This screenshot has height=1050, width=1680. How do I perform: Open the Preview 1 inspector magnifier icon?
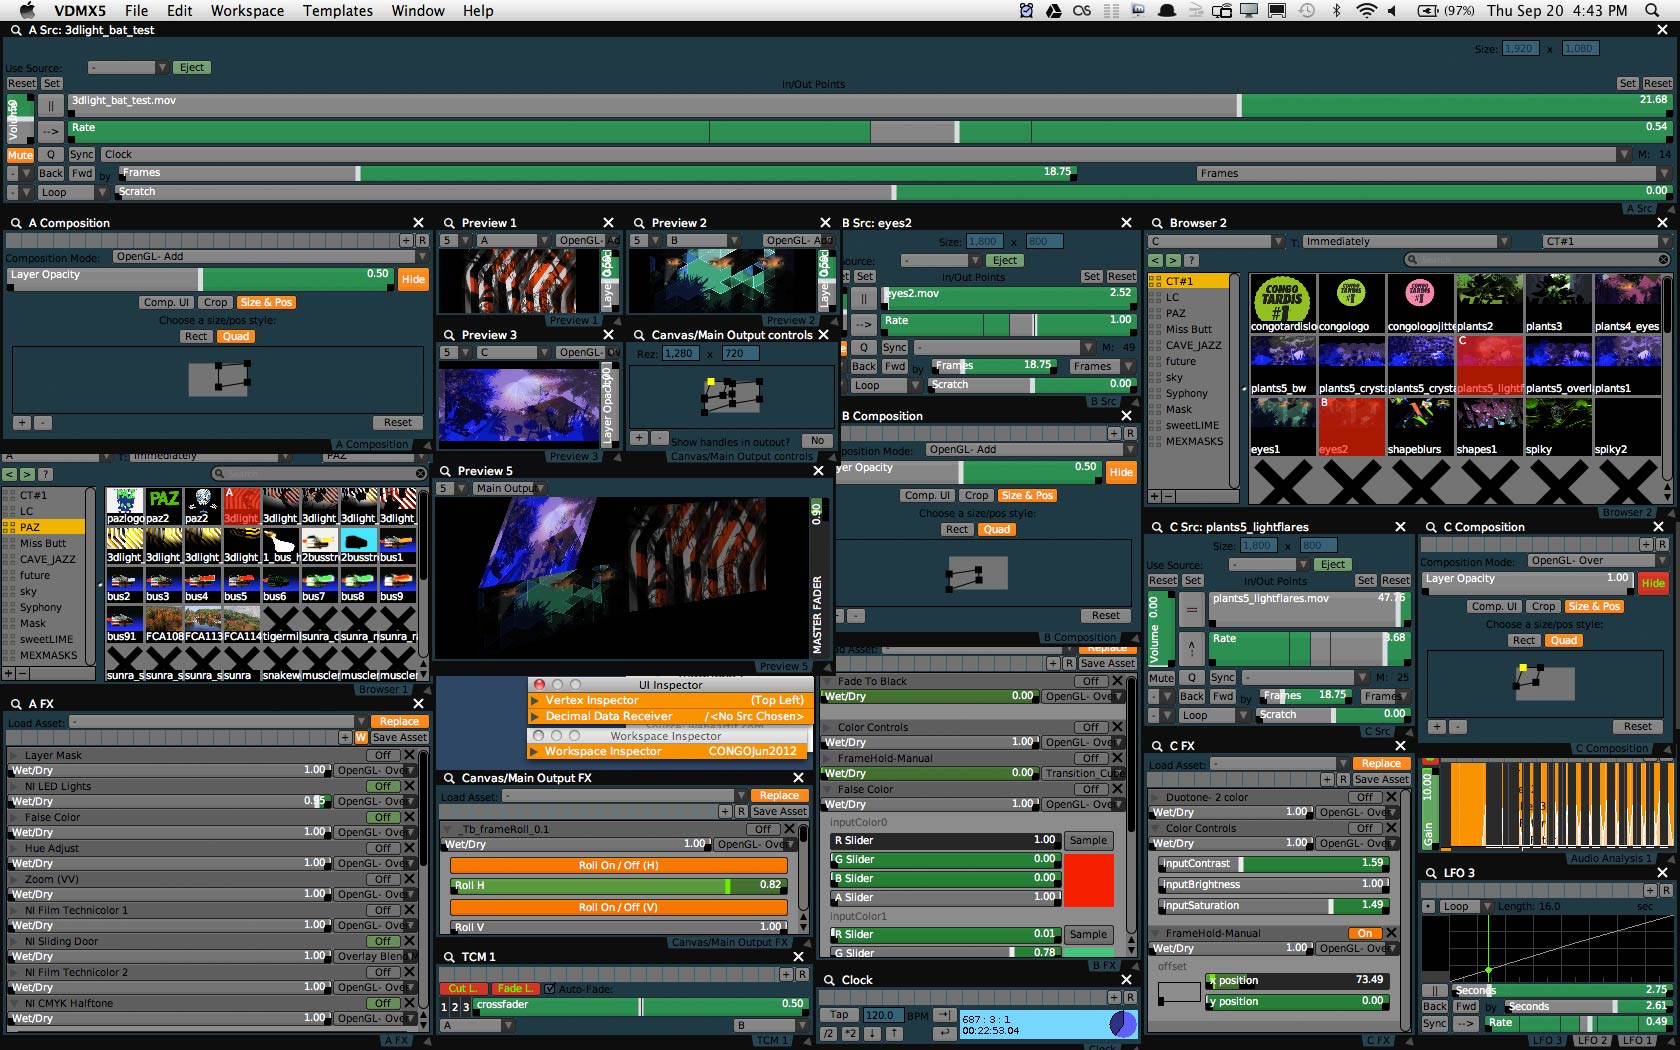(449, 223)
